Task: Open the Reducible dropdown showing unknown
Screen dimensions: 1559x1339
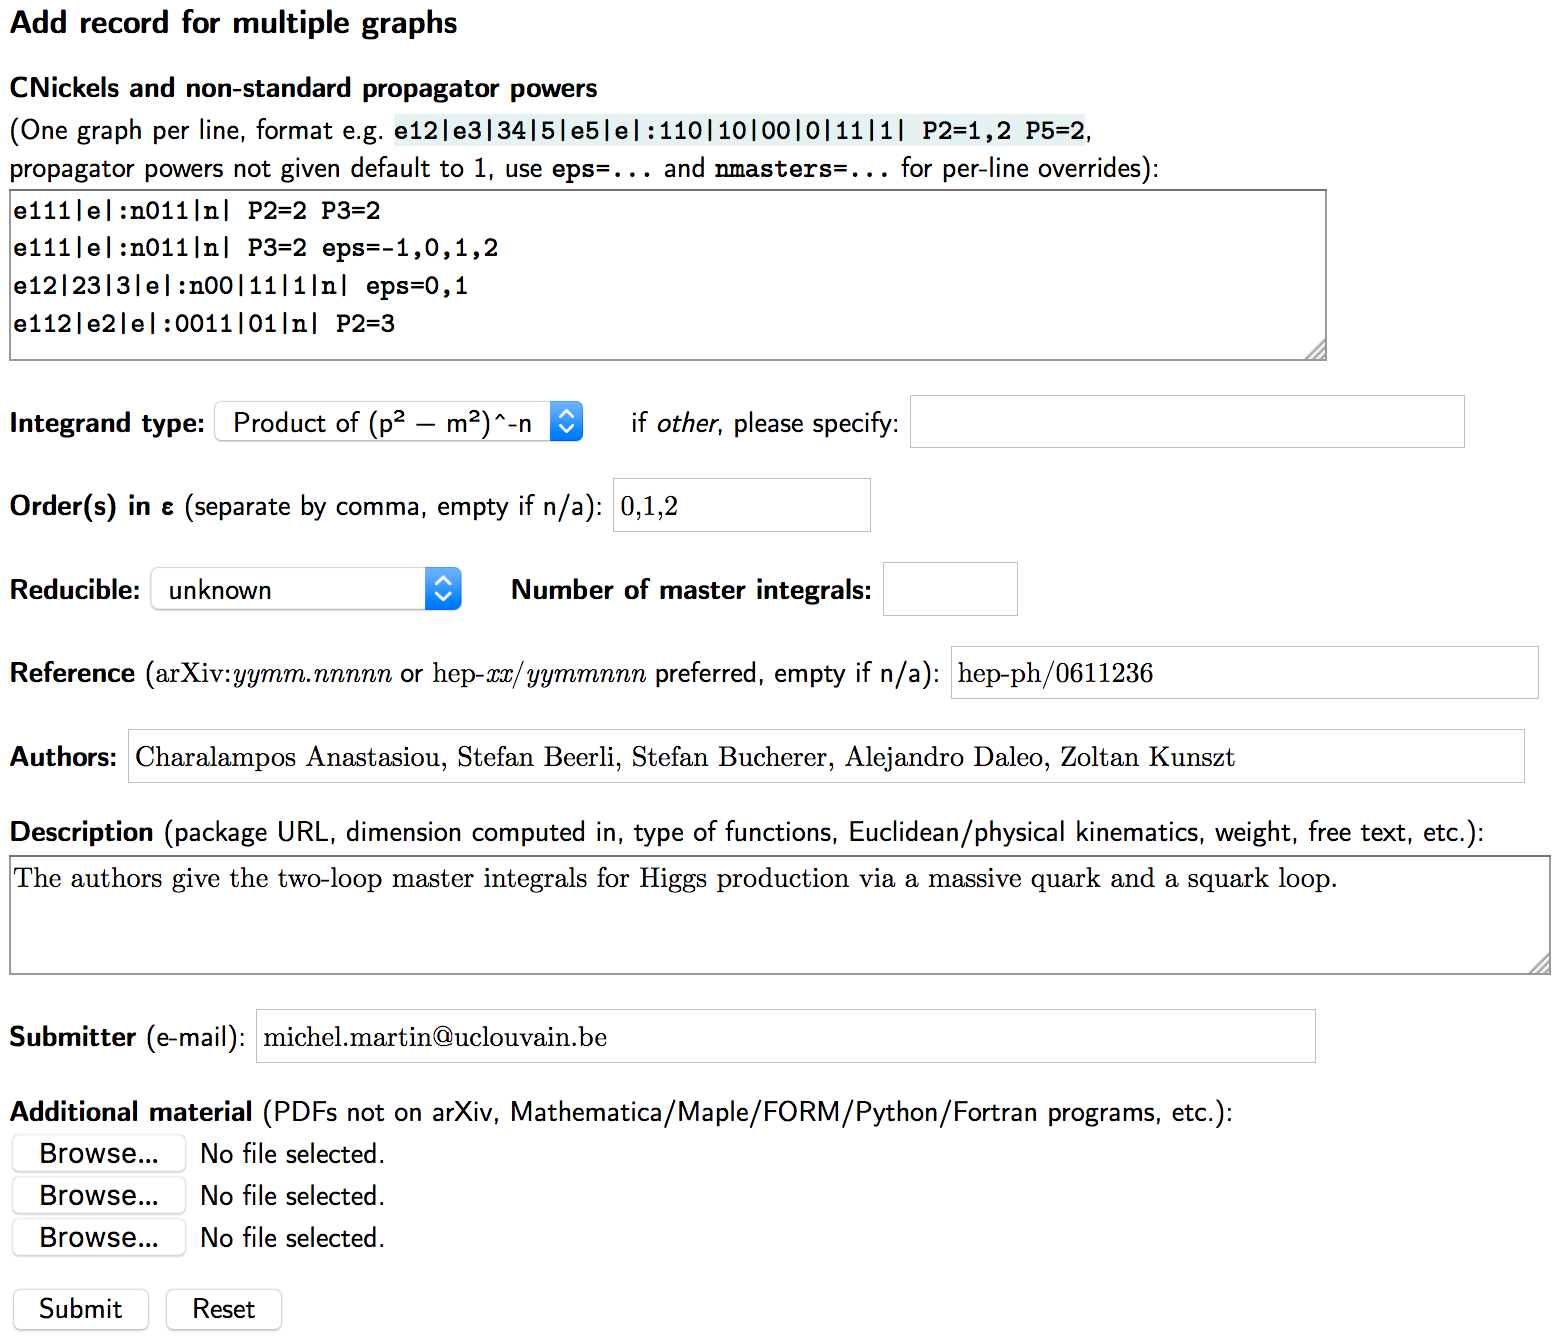Action: click(x=290, y=590)
